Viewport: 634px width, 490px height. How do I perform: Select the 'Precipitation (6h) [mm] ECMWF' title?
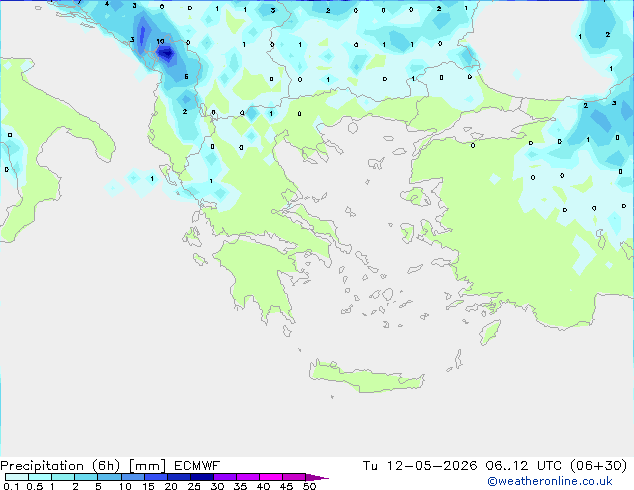coord(110,466)
